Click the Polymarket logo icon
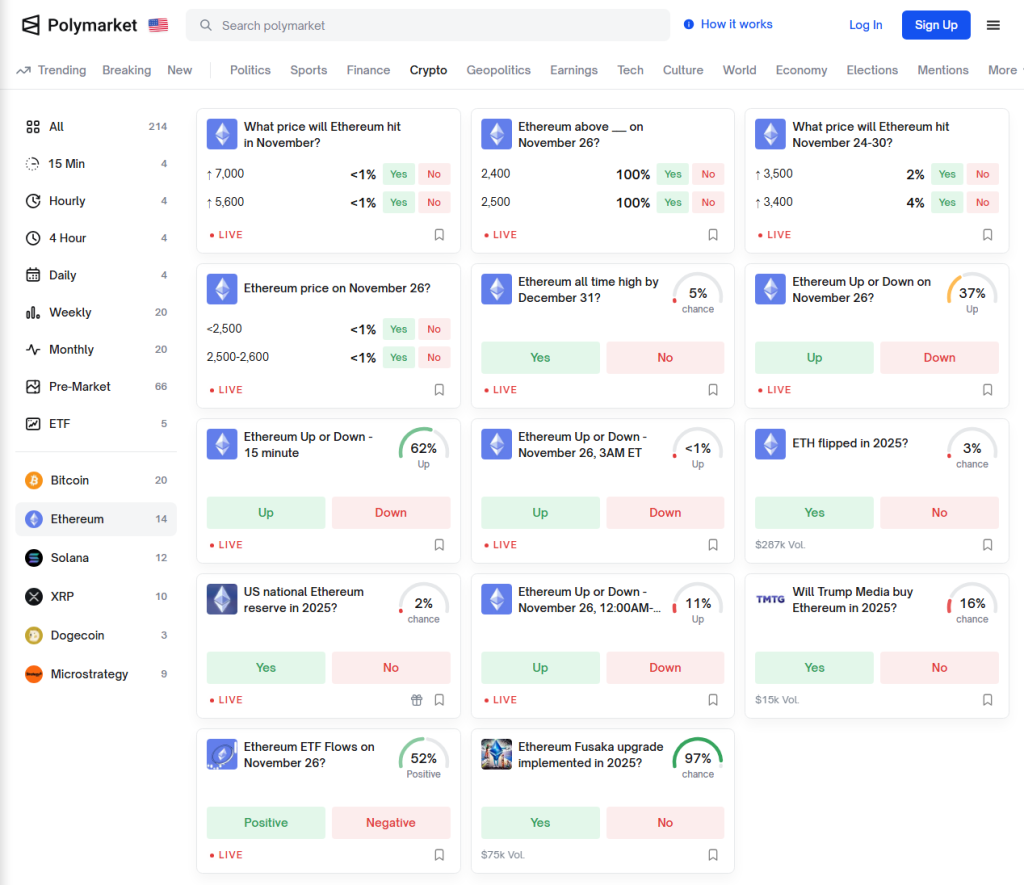 click(x=31, y=25)
